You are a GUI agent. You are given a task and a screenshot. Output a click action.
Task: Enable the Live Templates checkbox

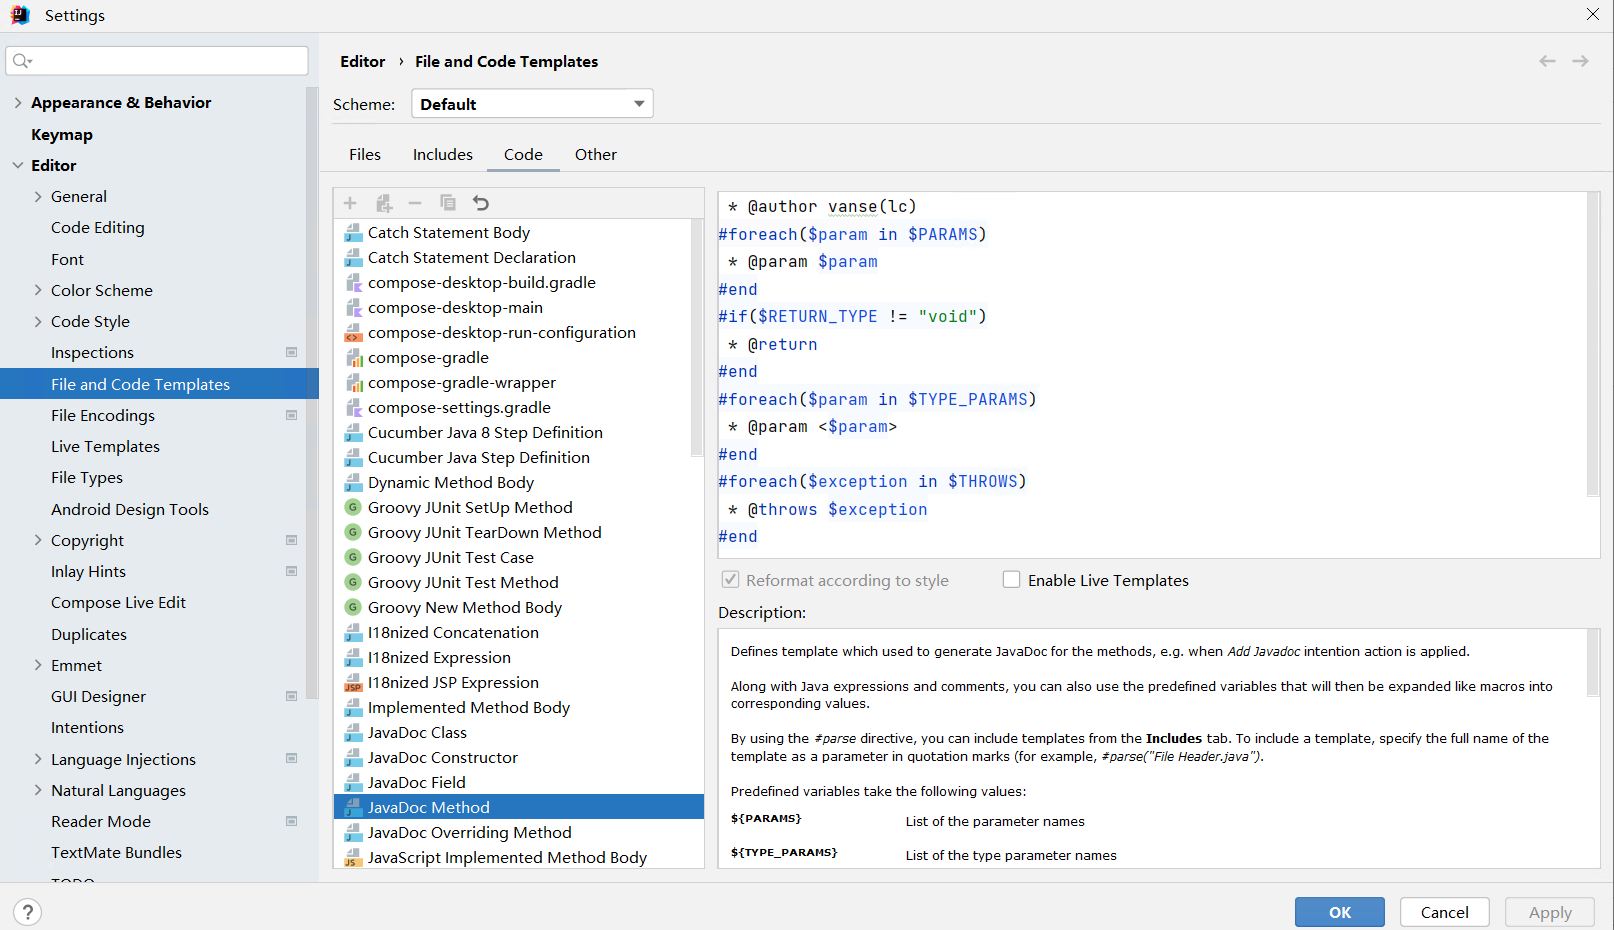1011,580
